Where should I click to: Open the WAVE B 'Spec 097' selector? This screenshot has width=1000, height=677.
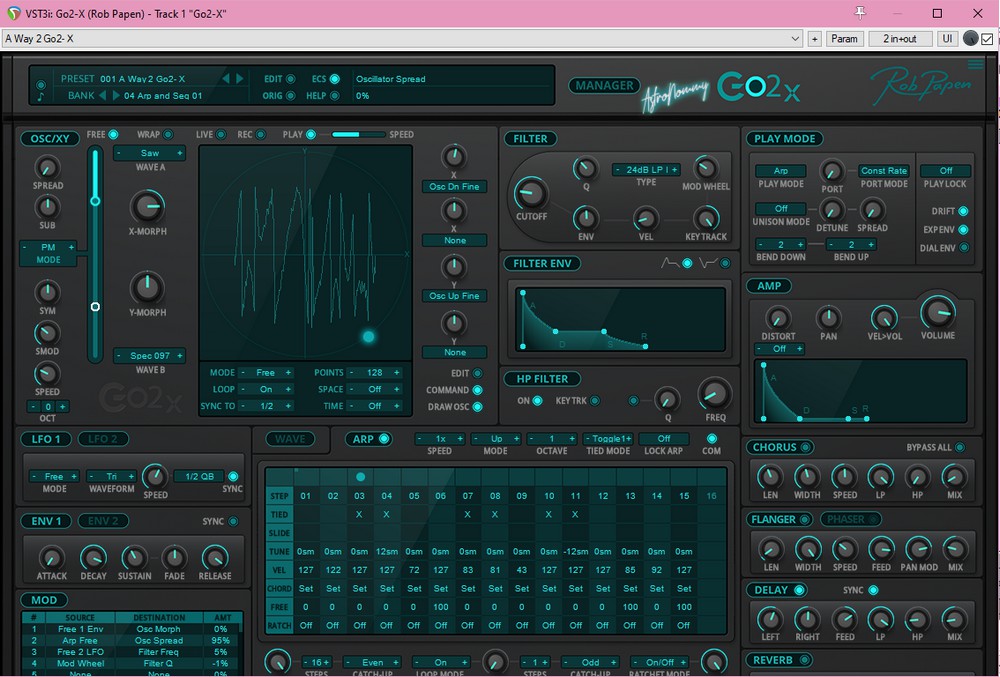tap(149, 356)
